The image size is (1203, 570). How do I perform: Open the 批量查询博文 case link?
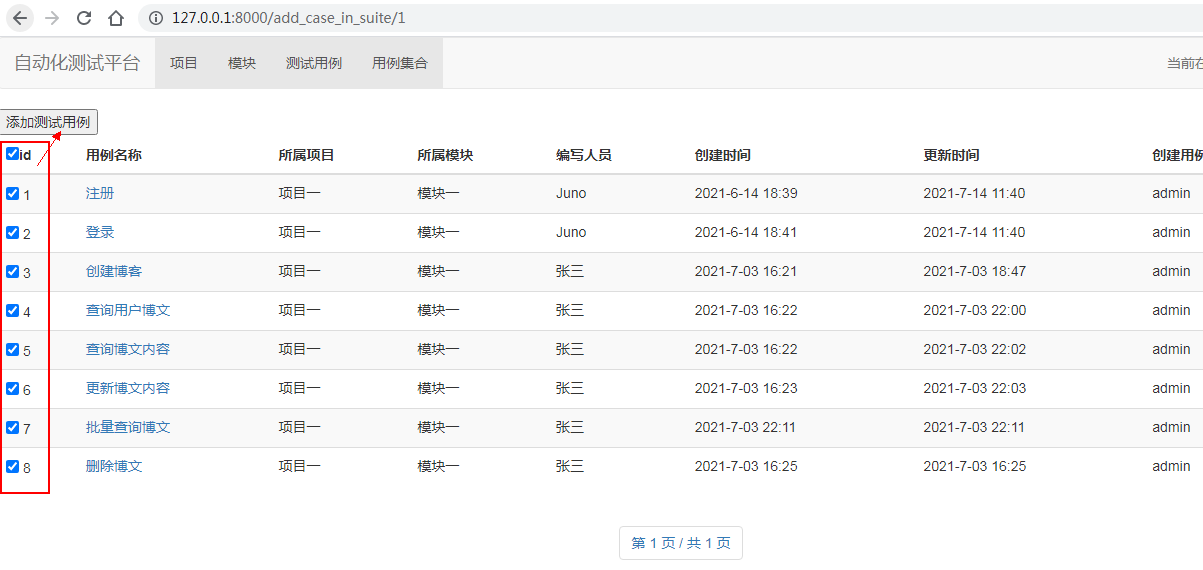(x=128, y=427)
